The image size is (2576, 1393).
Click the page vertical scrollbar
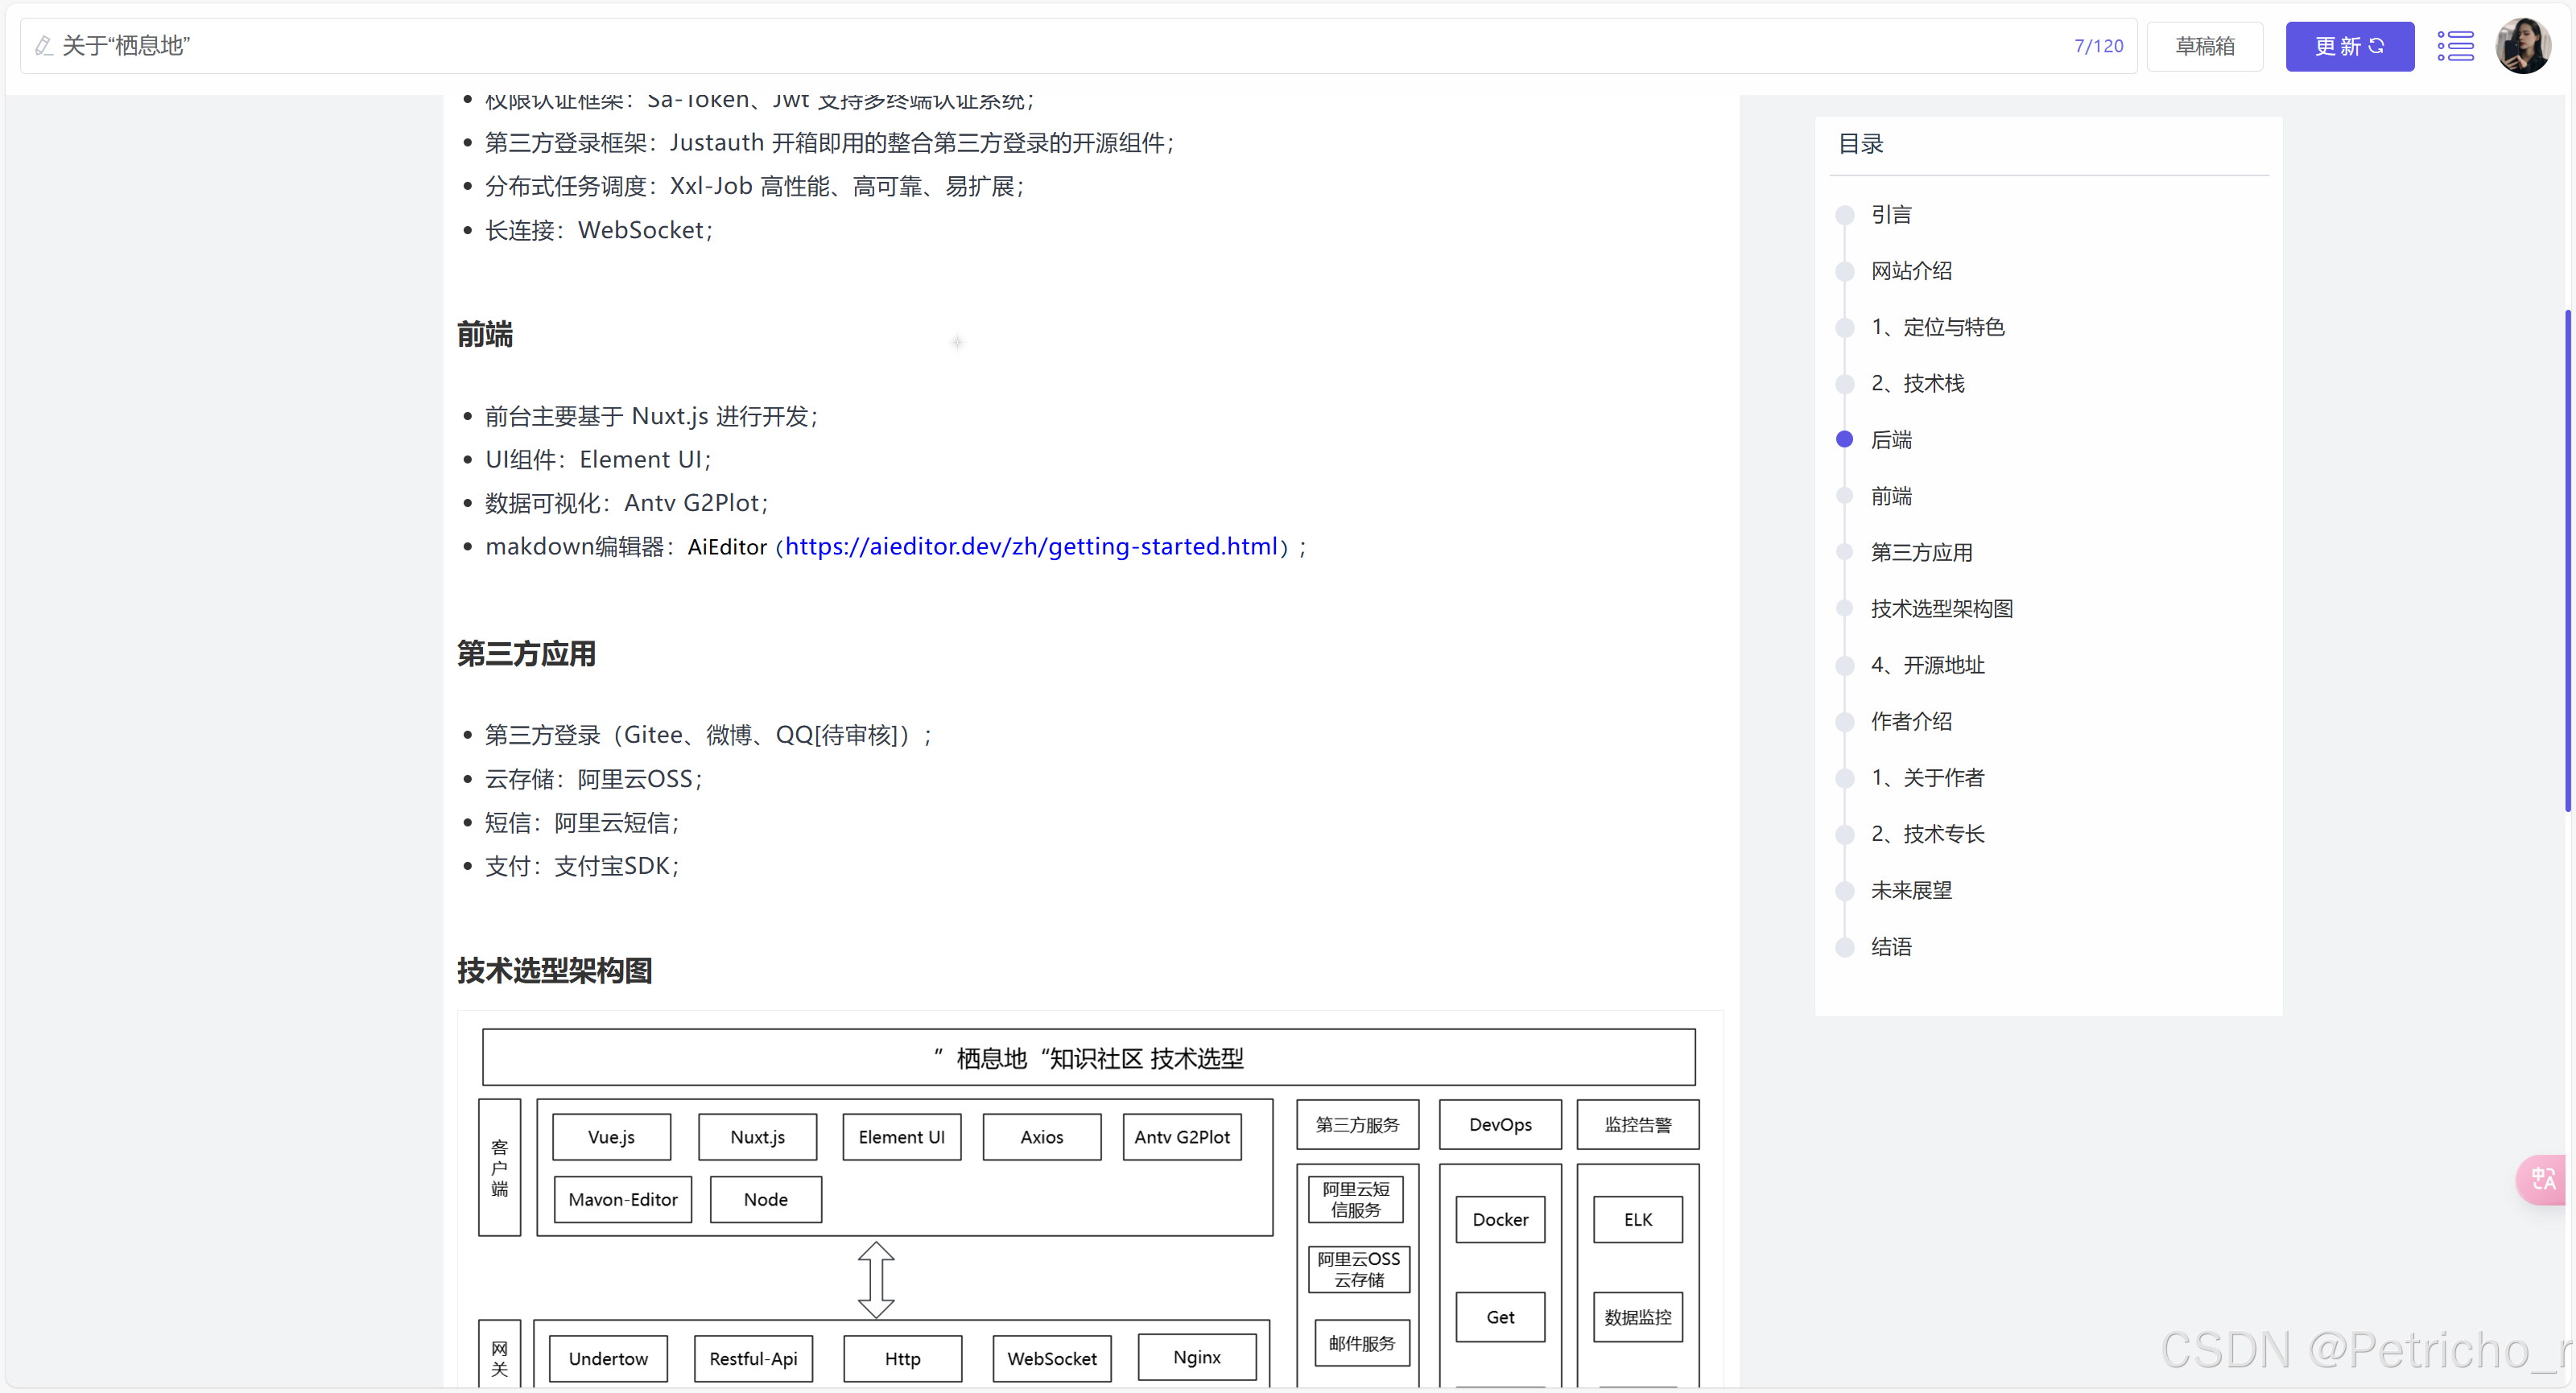2567,560
